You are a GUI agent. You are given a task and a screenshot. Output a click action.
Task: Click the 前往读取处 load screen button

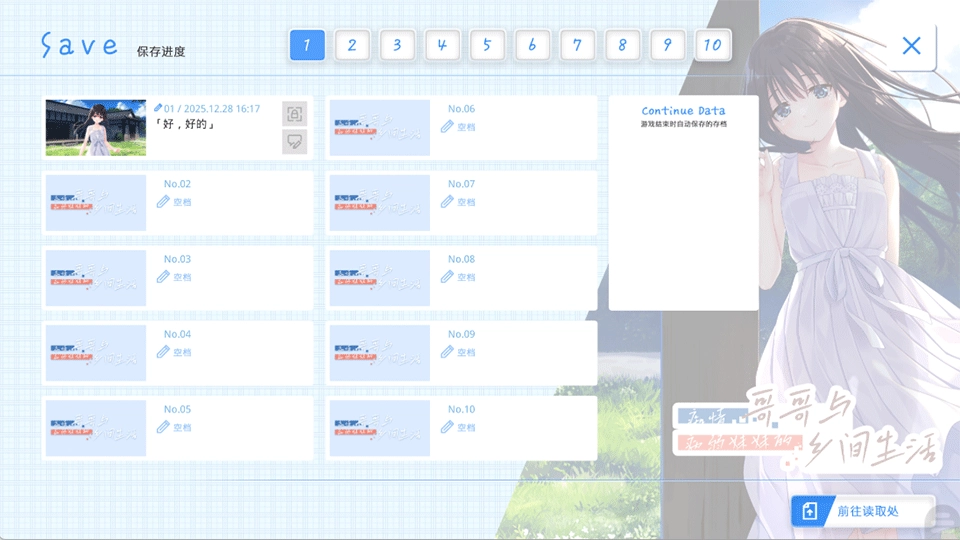click(x=863, y=511)
